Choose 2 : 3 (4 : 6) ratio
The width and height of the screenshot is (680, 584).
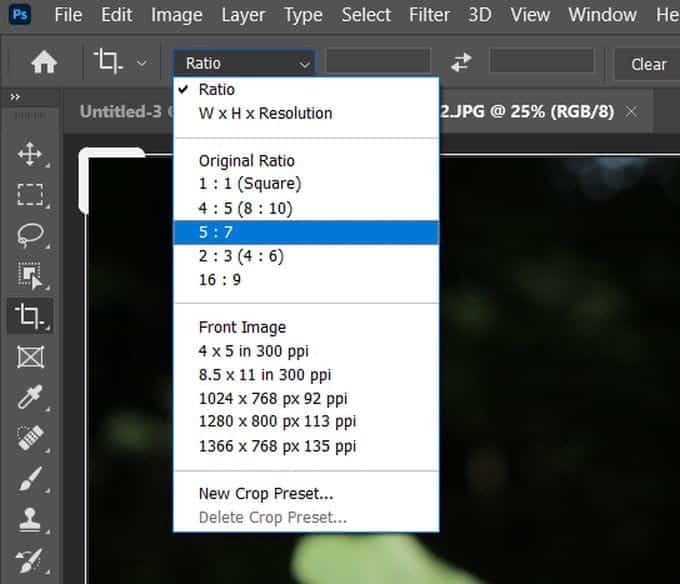coord(306,256)
